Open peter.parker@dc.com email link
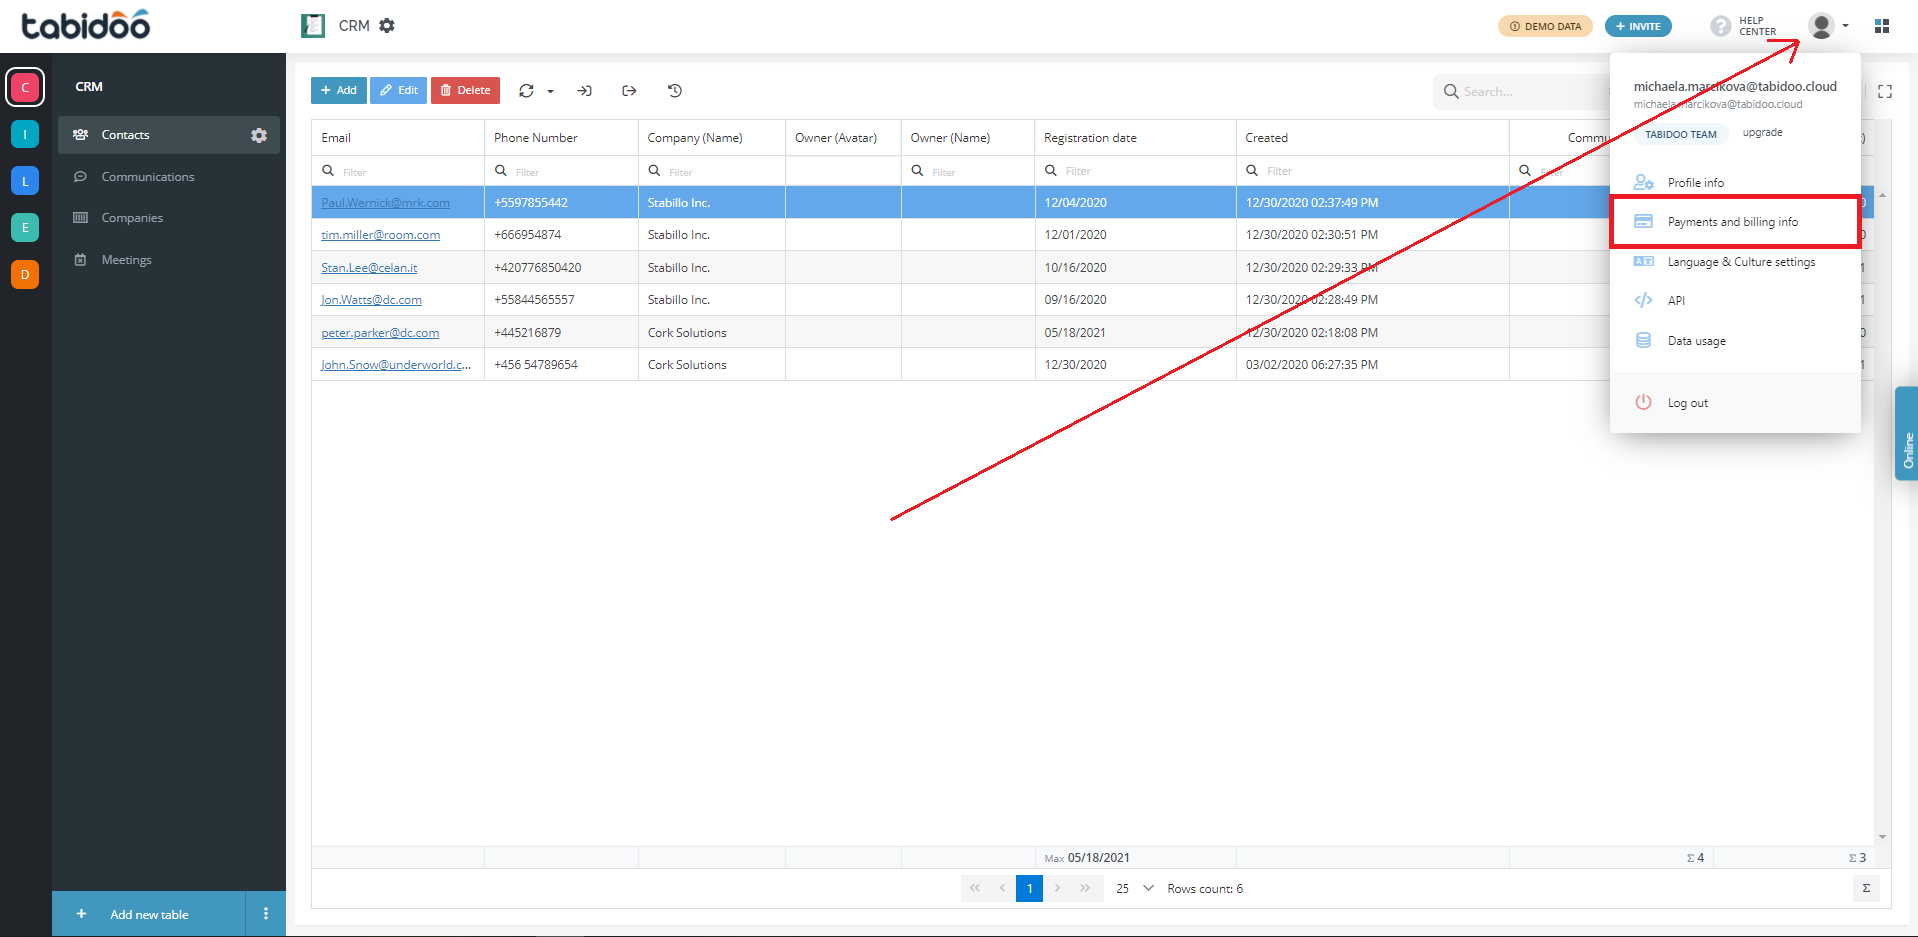 pyautogui.click(x=380, y=333)
